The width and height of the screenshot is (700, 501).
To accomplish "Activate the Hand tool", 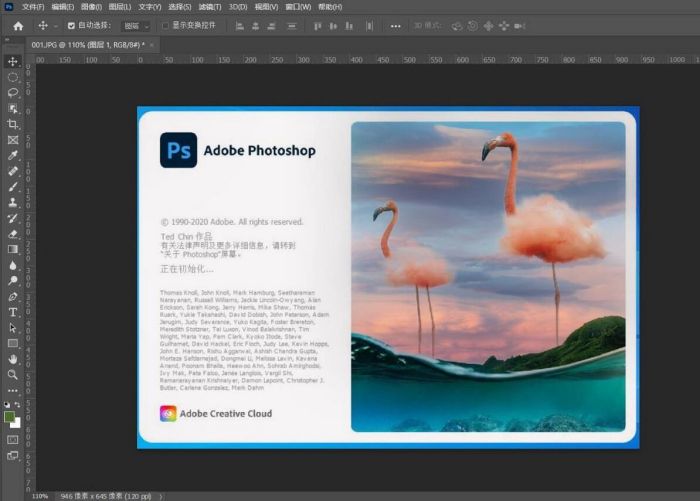I will [13, 358].
